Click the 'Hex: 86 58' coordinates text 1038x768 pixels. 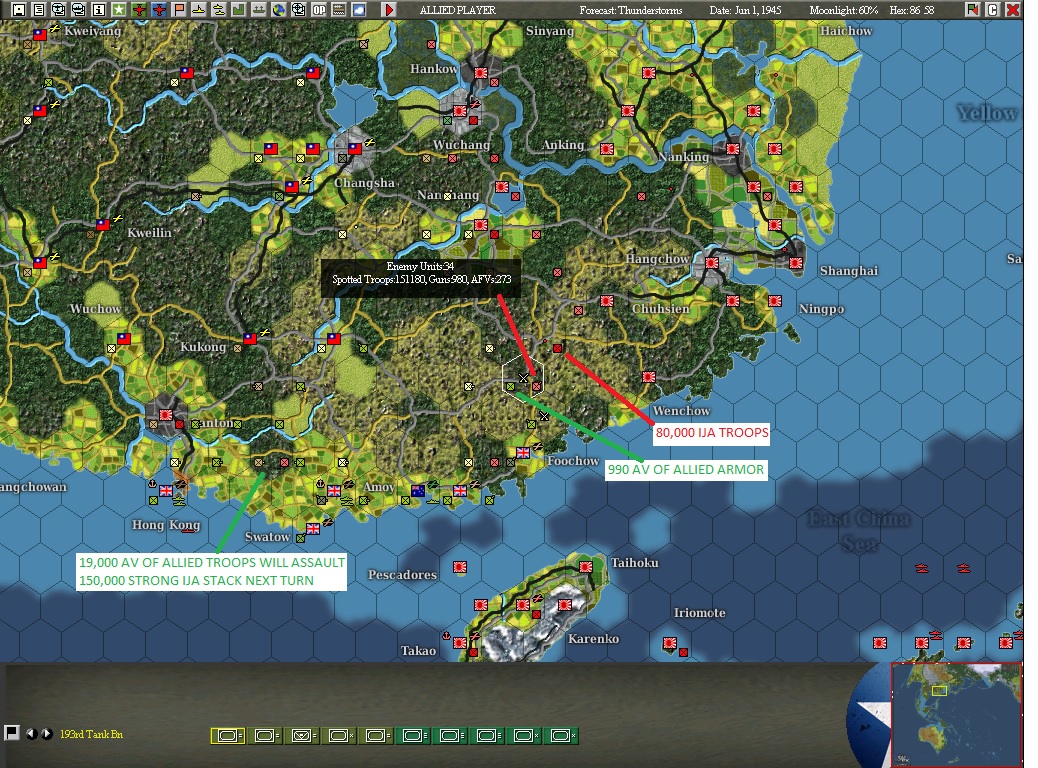(912, 10)
